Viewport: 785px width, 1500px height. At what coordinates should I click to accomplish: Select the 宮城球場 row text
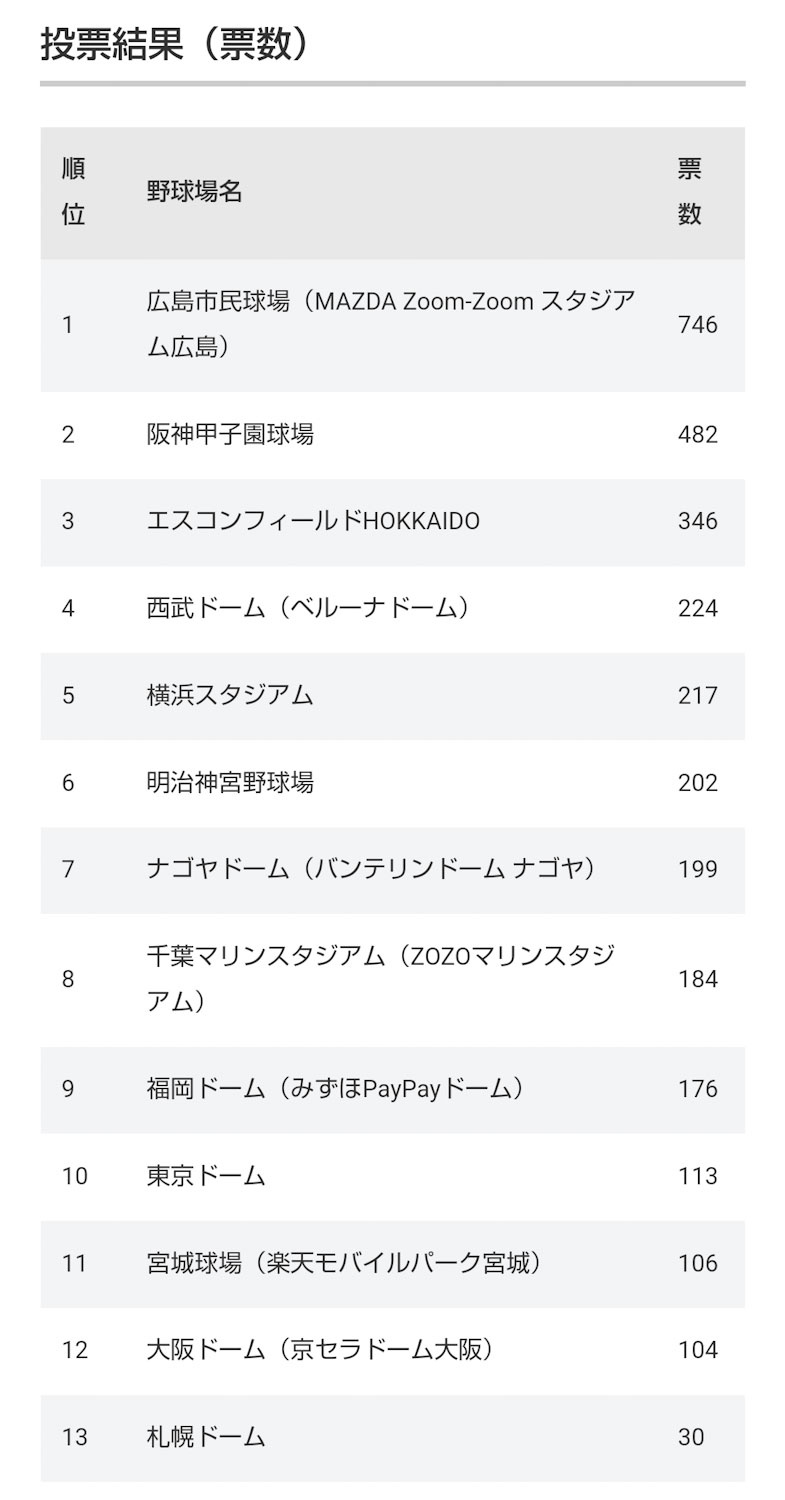(344, 1263)
